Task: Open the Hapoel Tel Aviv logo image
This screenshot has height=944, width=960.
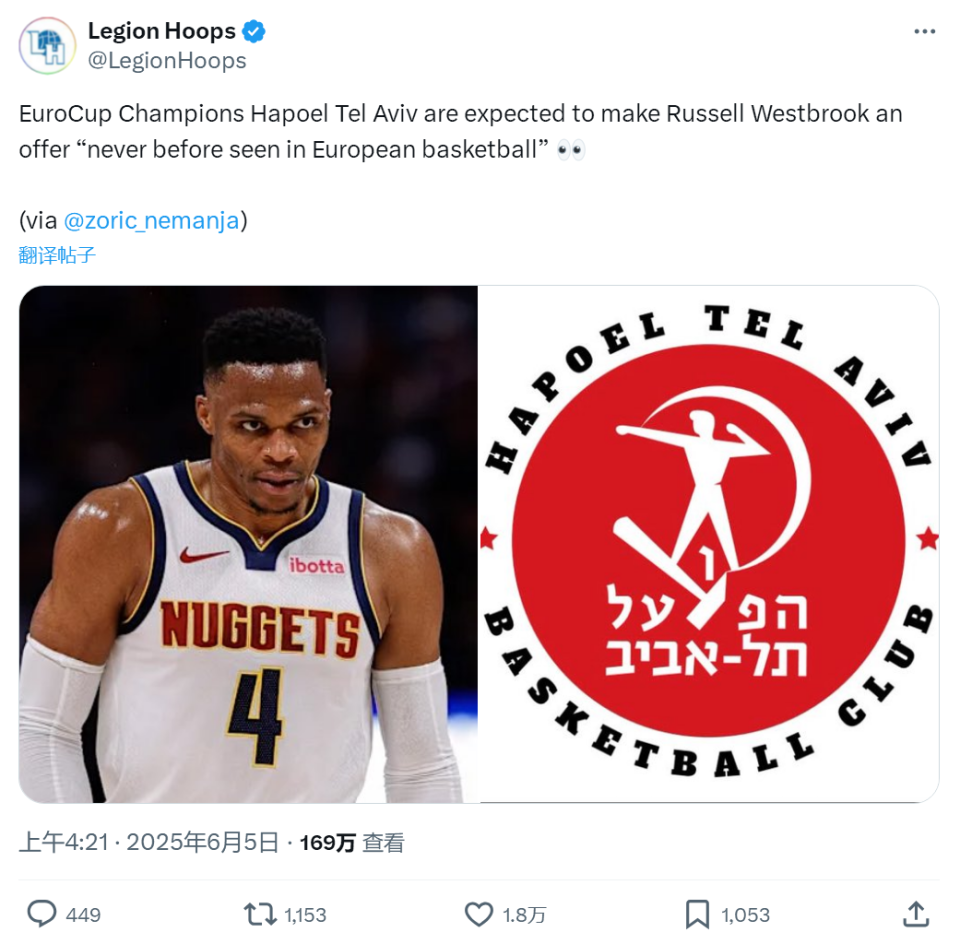Action: [708, 544]
